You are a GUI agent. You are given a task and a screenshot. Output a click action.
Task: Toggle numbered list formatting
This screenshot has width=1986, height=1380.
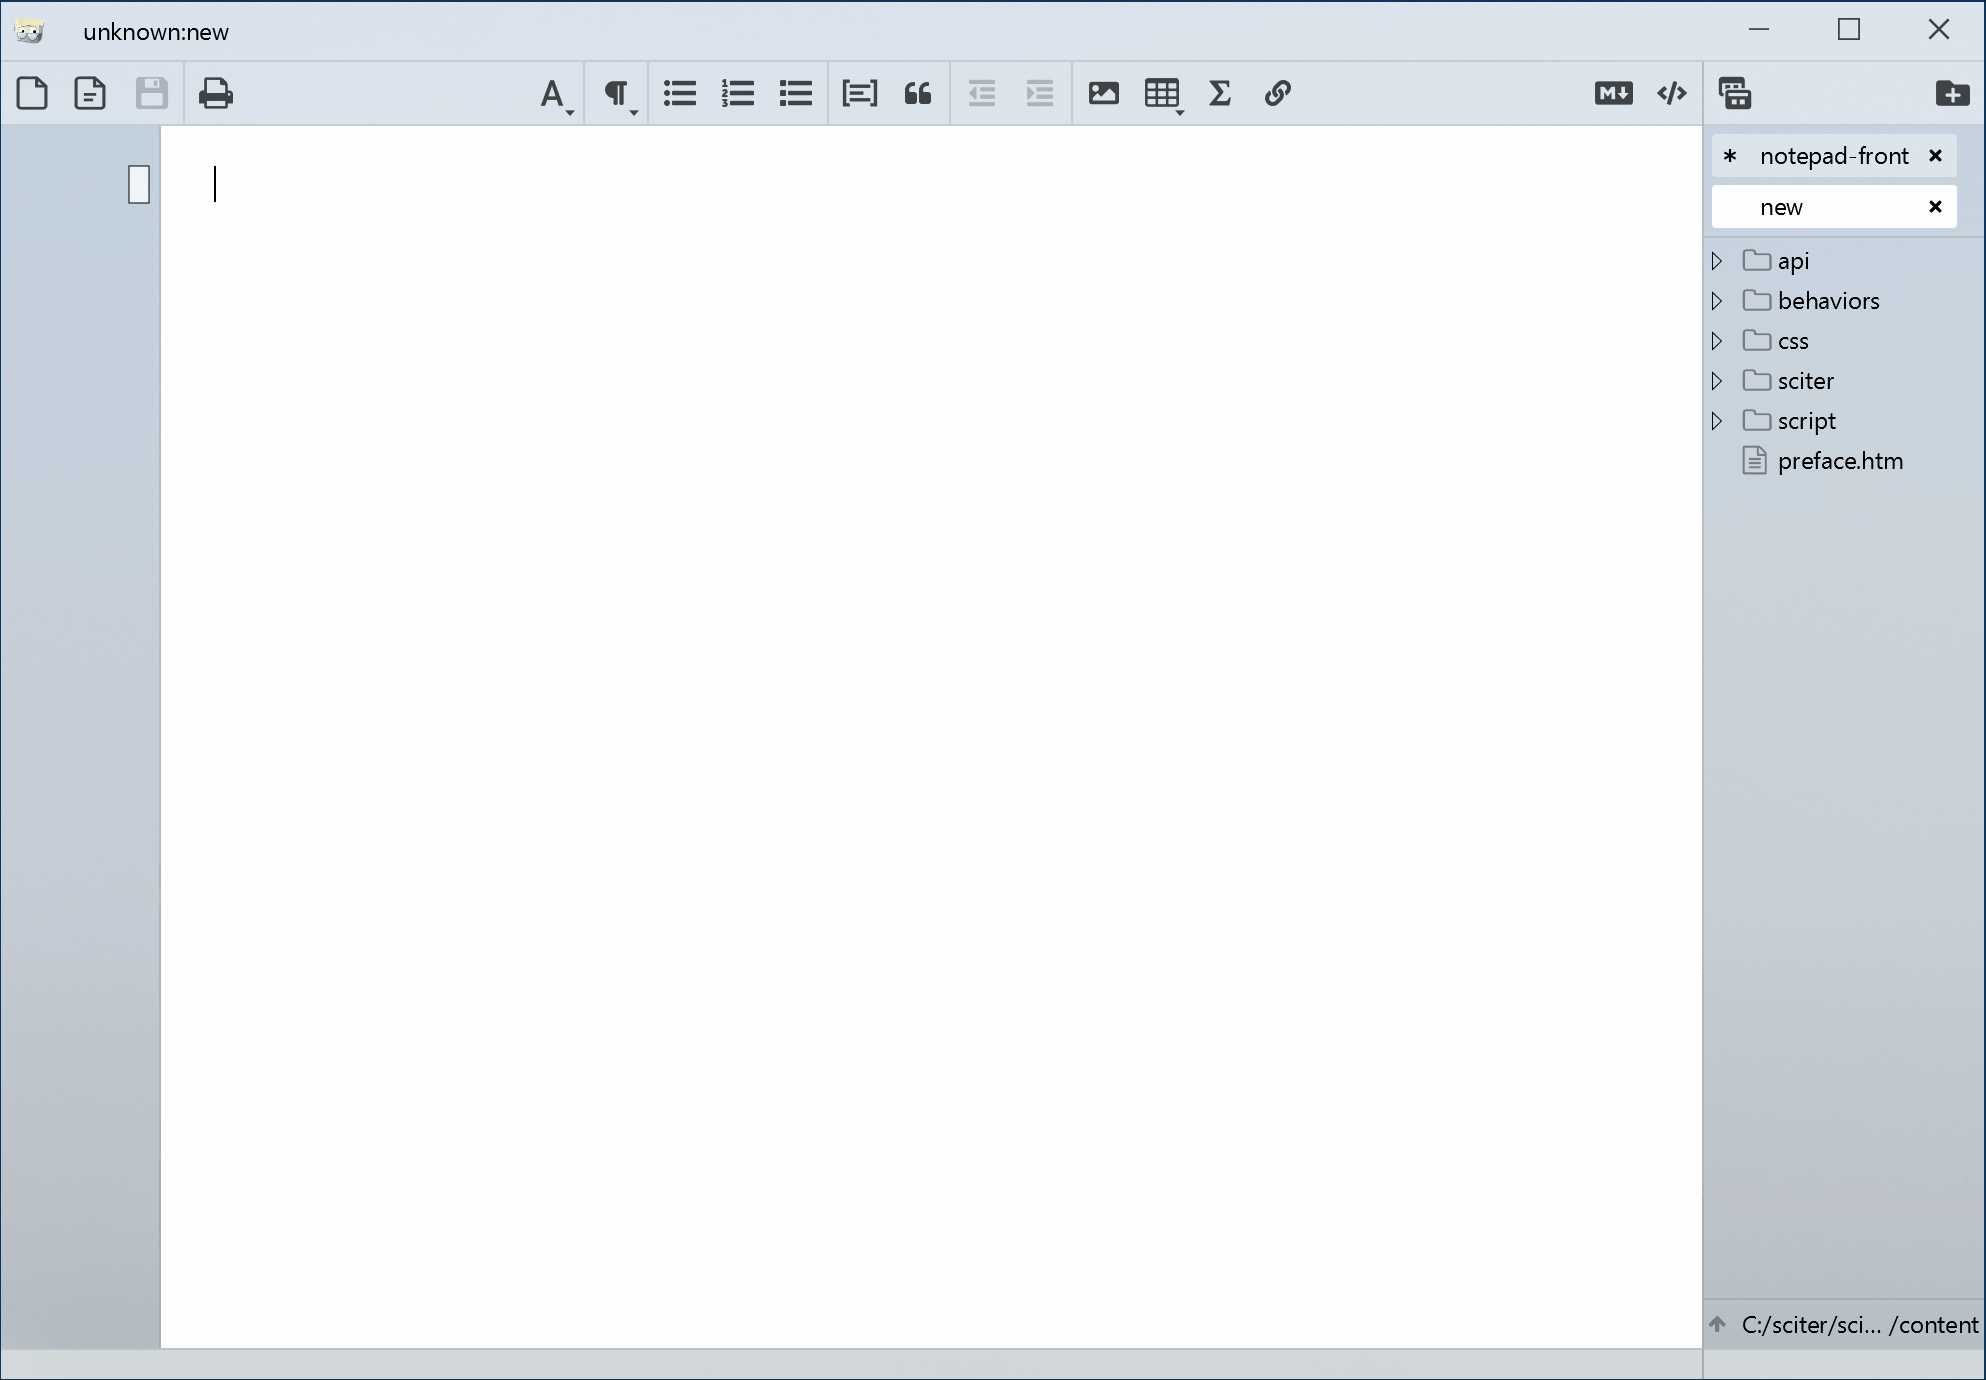[738, 93]
